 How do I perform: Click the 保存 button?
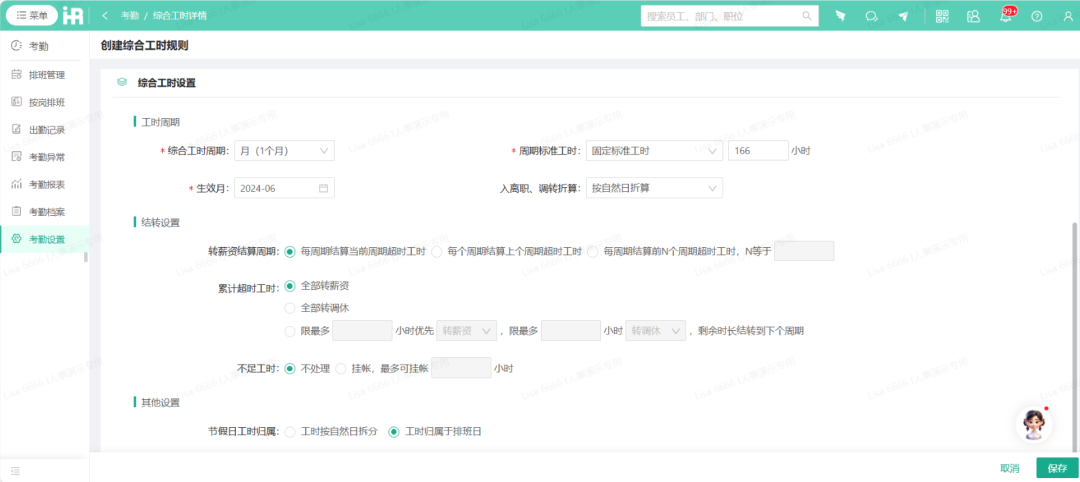[1057, 468]
